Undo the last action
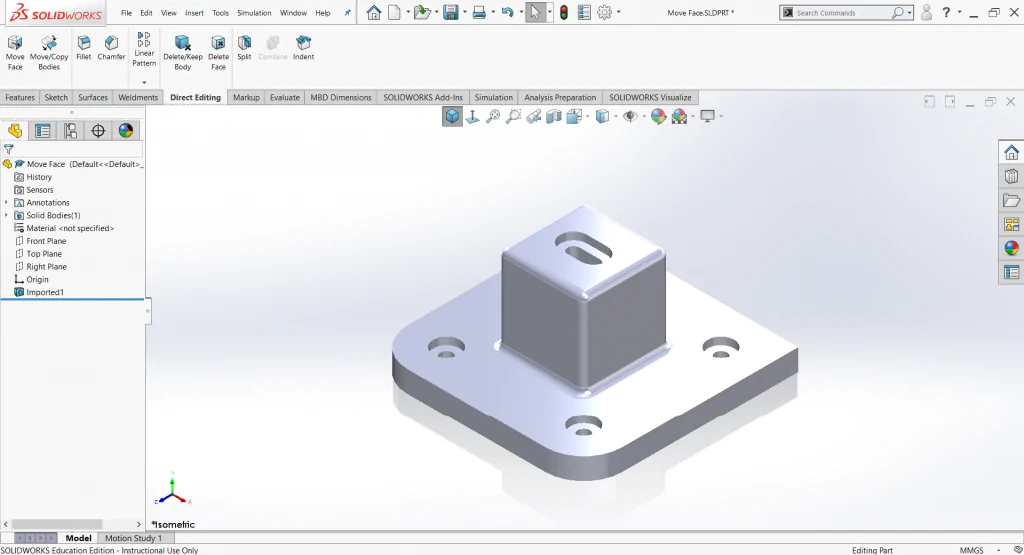Screen dimensions: 1024x555 pos(507,12)
